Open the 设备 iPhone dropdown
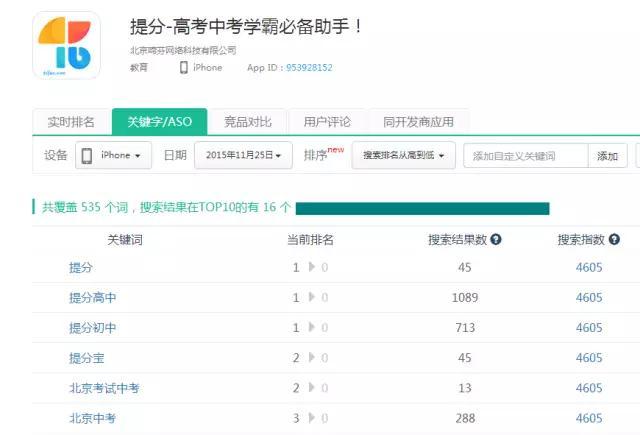The height and width of the screenshot is (435, 640). pos(115,155)
